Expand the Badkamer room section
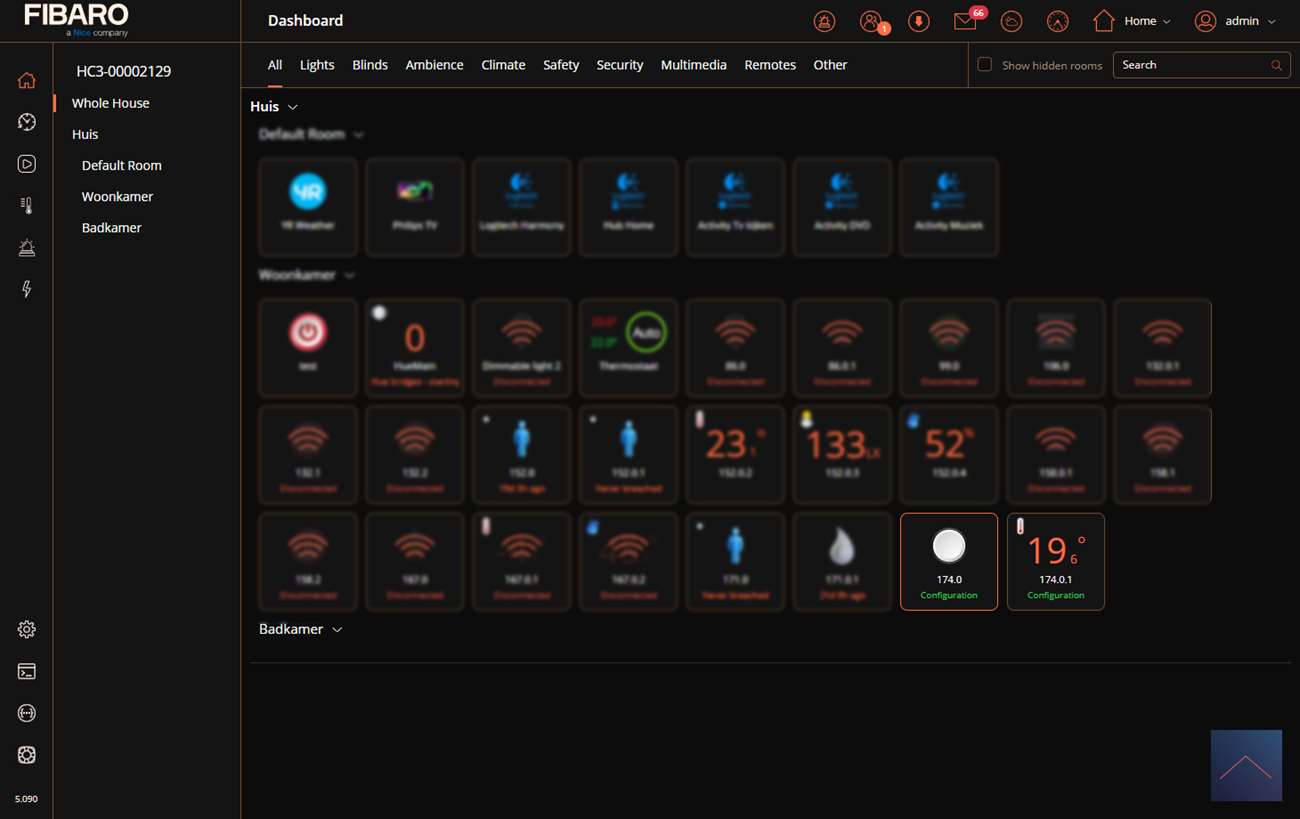Image resolution: width=1300 pixels, height=819 pixels. pos(337,630)
